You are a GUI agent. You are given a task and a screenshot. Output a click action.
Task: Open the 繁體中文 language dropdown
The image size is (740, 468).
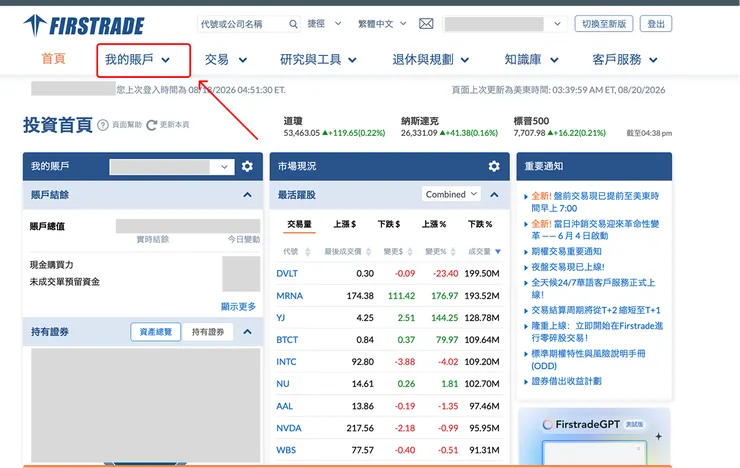pyautogui.click(x=382, y=24)
